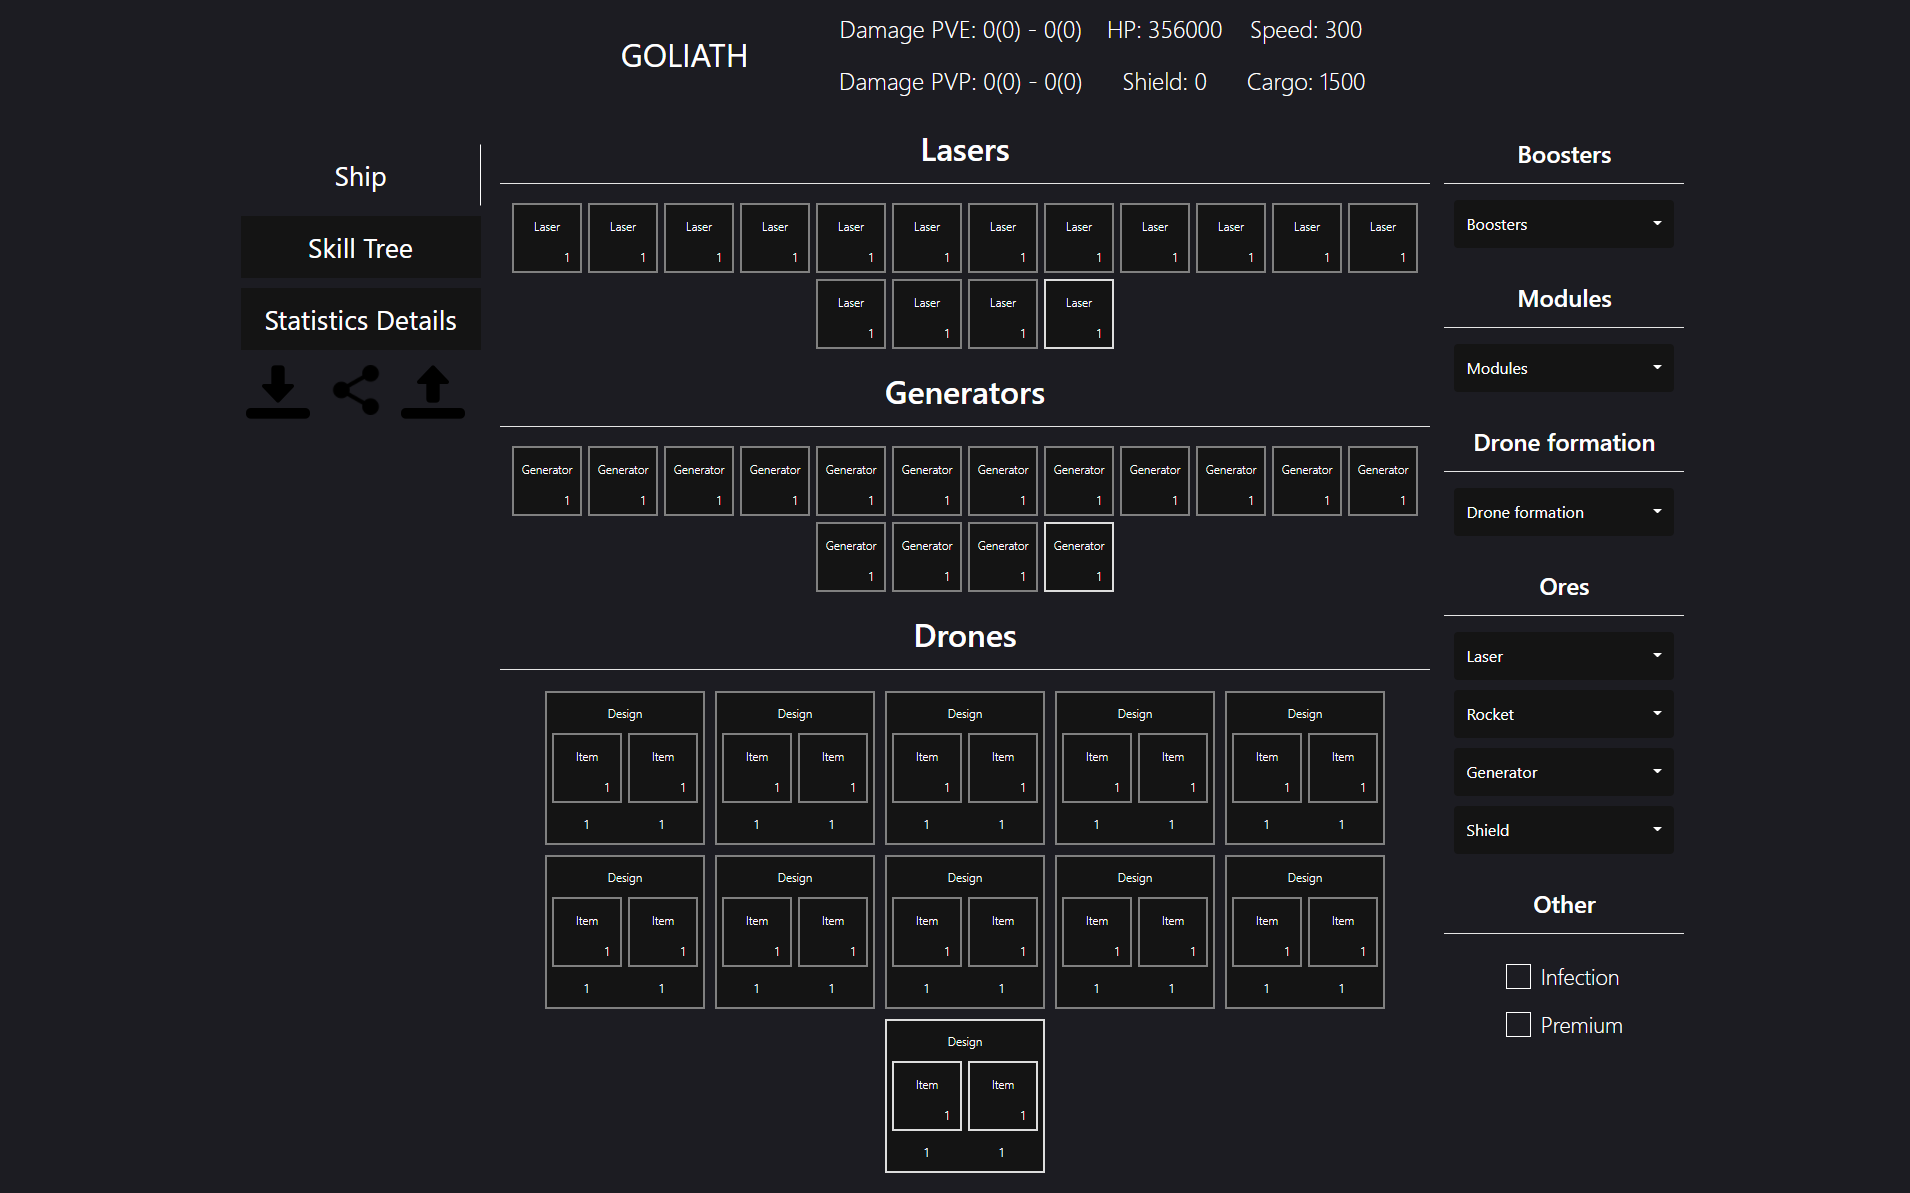Select the Ship tab
This screenshot has width=1910, height=1193.
pyautogui.click(x=360, y=176)
